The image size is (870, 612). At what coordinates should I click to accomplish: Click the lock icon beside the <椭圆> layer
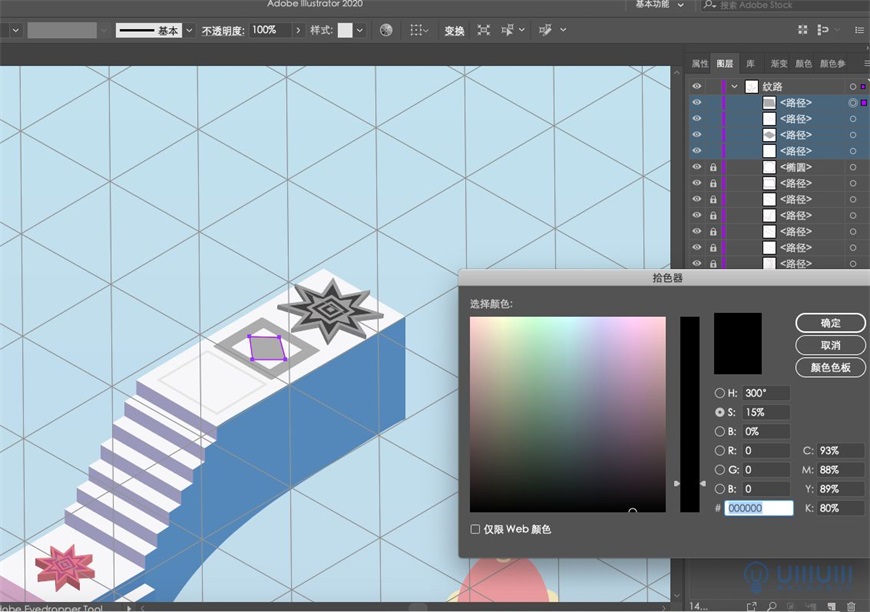pos(713,167)
